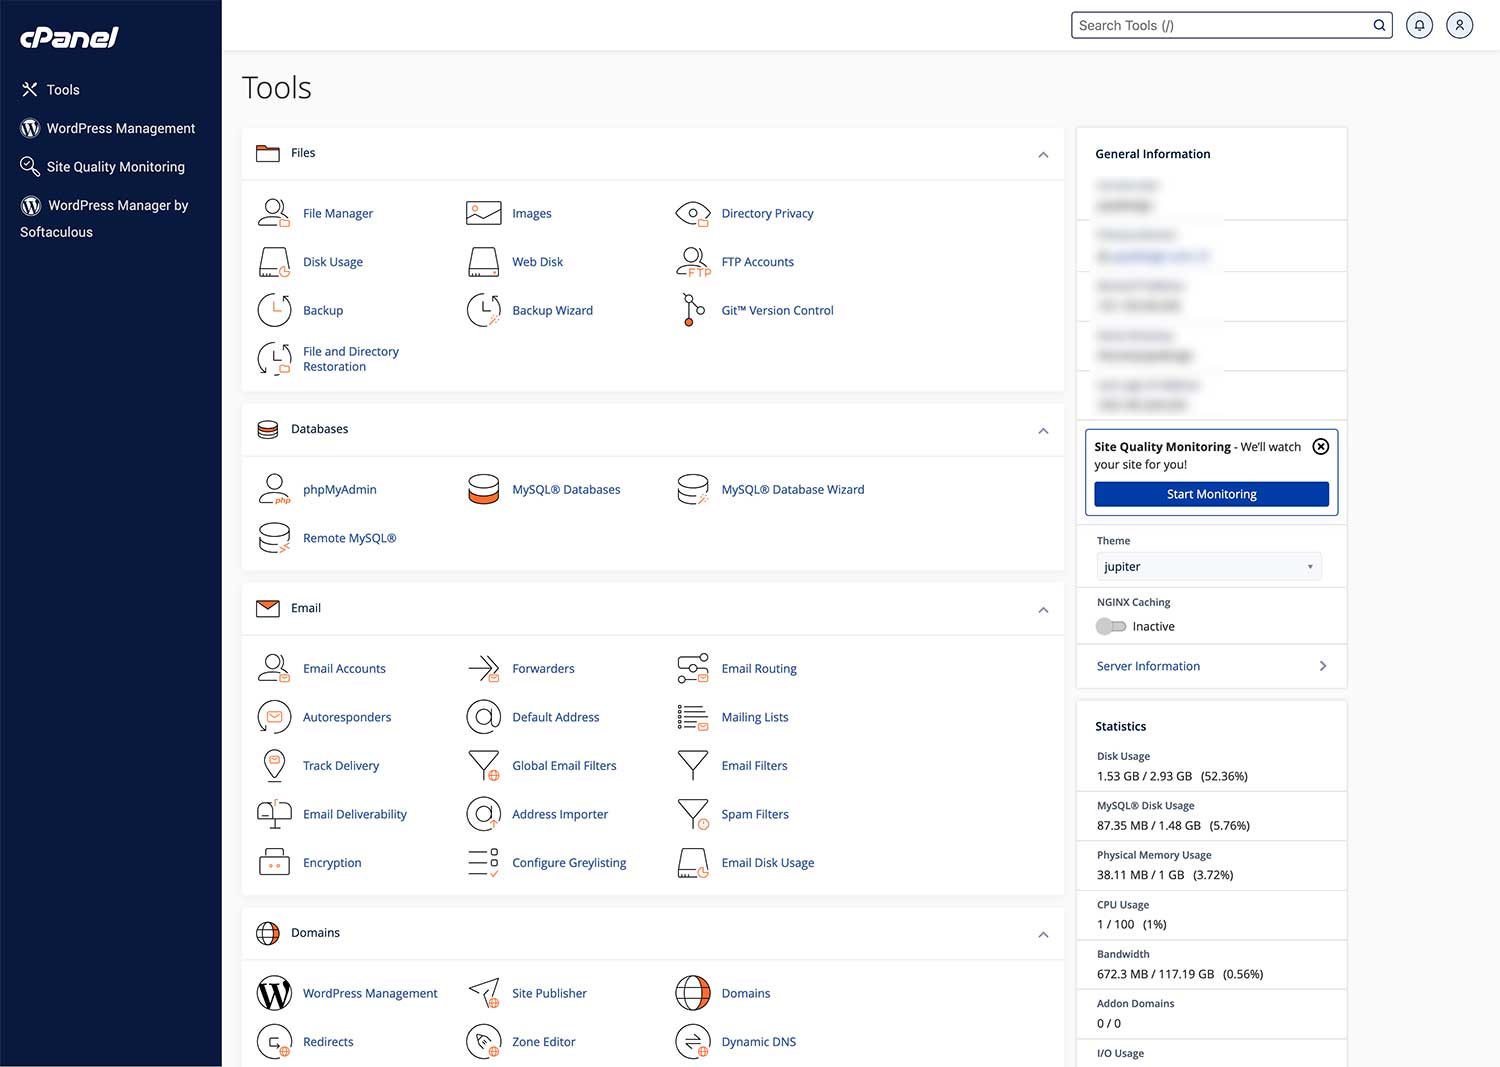
Task: Open the Git Version Control icon
Action: click(693, 310)
